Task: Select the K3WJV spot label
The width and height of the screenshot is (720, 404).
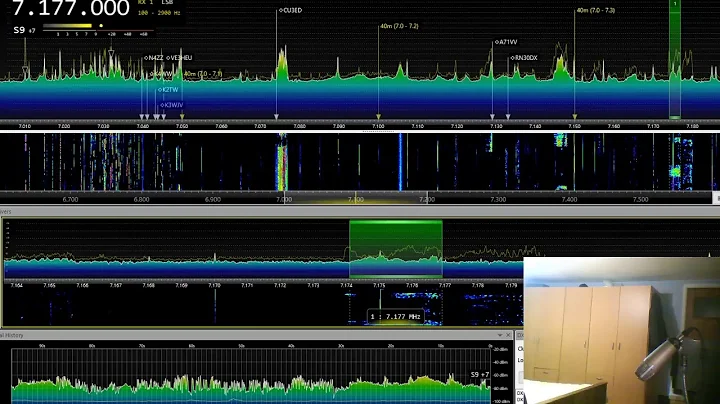Action: coord(172,105)
